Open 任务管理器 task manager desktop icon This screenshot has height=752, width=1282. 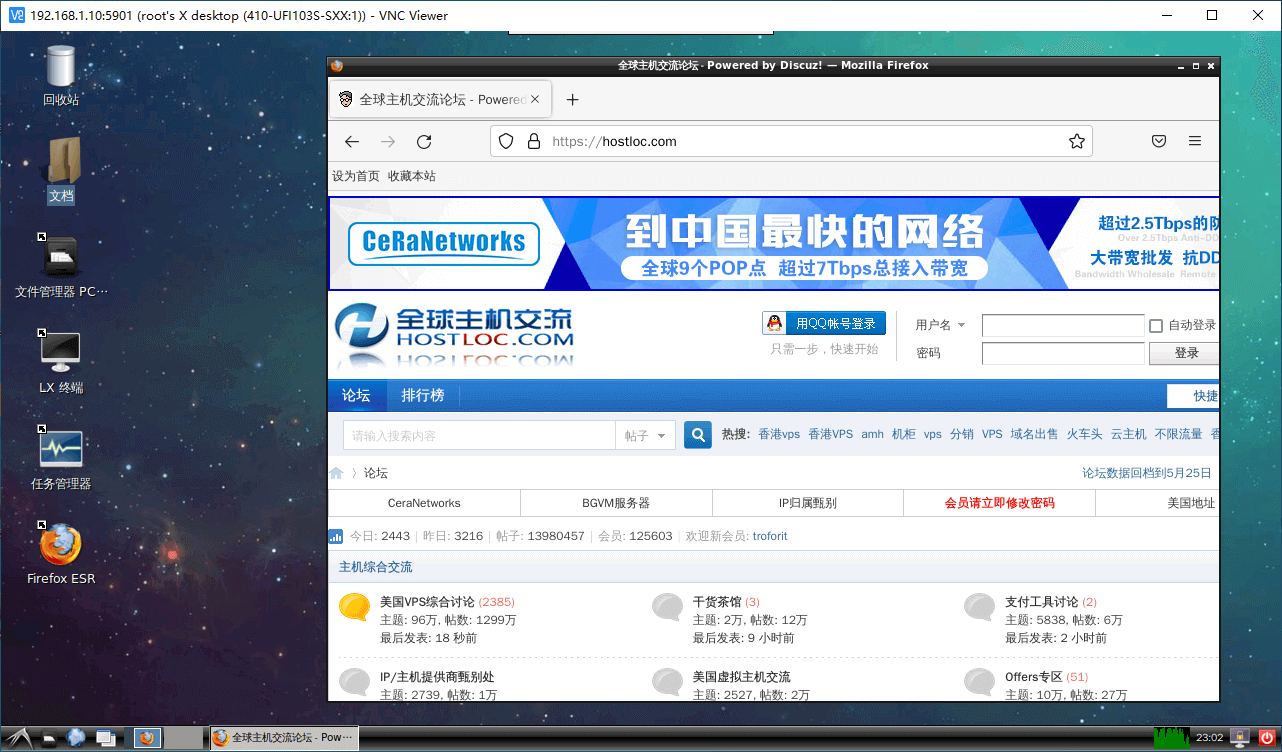(x=61, y=448)
